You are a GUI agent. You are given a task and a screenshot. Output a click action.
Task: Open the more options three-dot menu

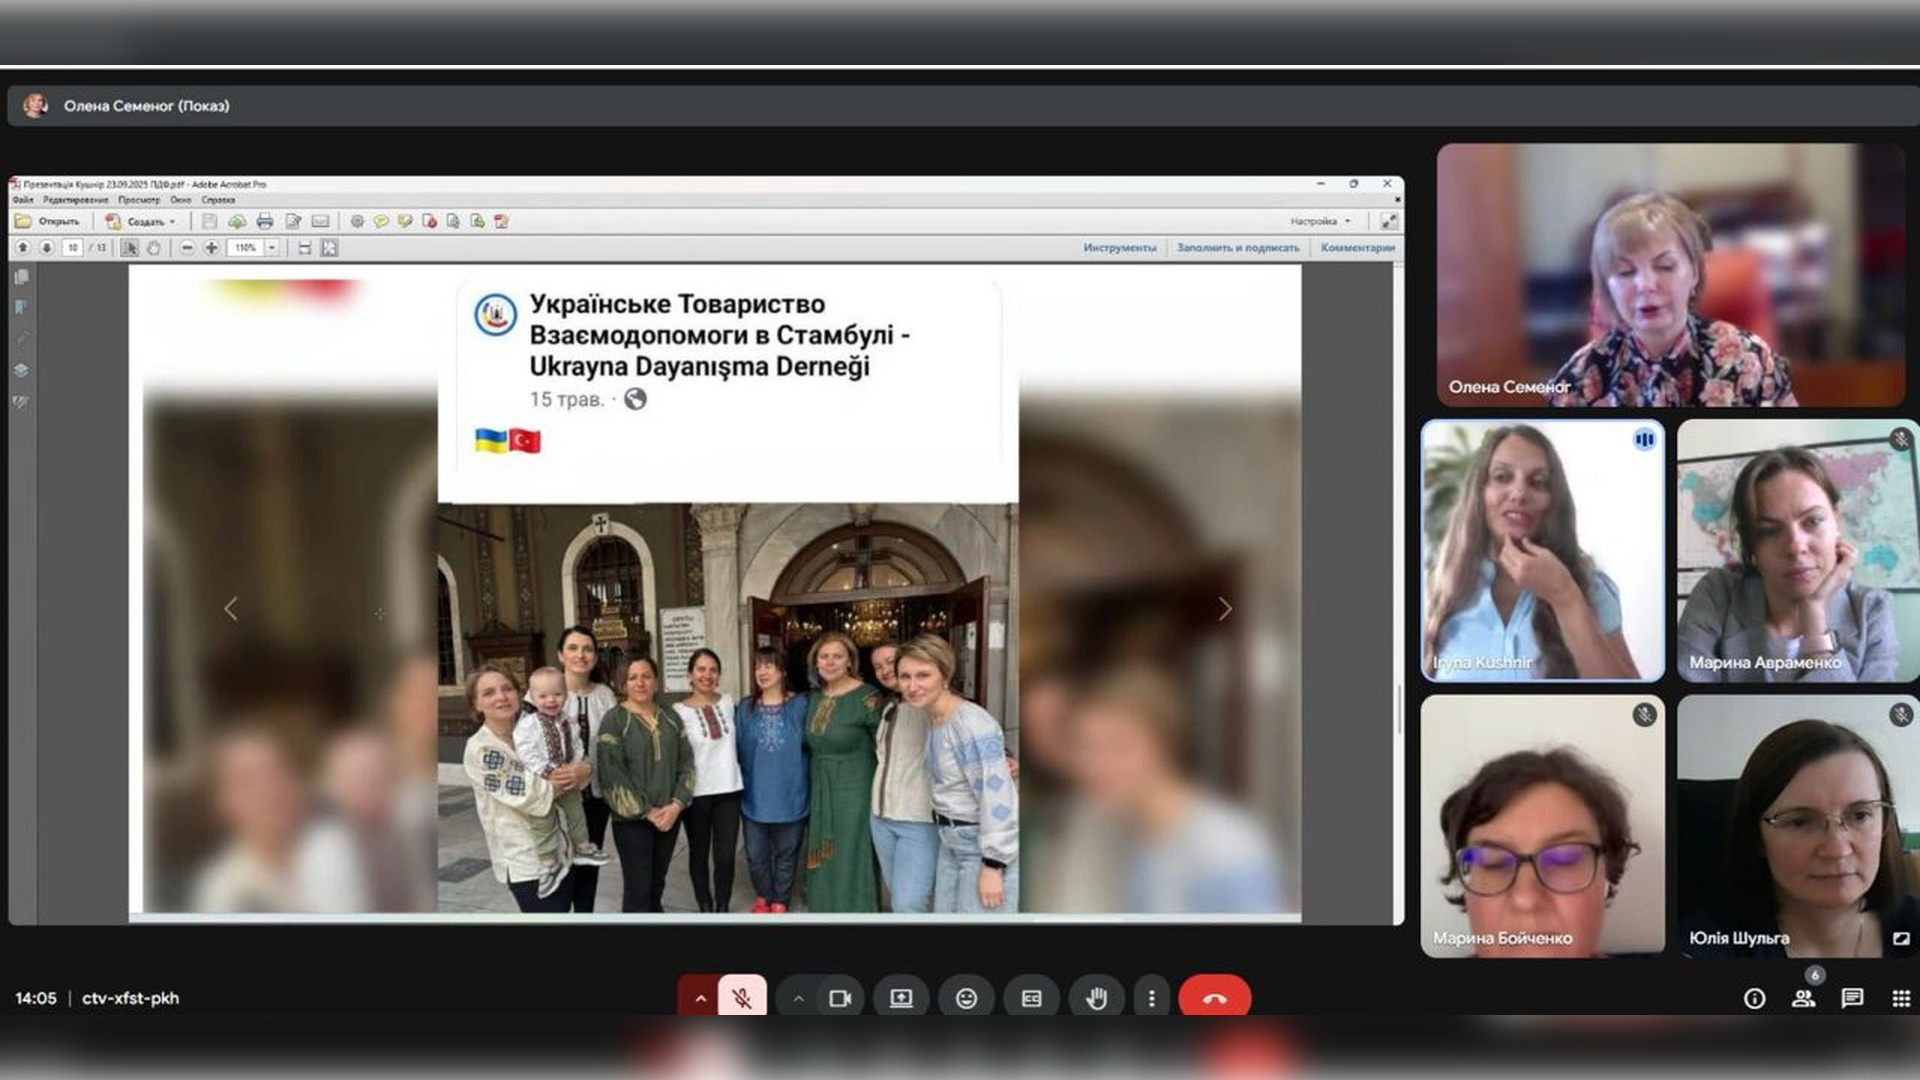pos(1152,998)
